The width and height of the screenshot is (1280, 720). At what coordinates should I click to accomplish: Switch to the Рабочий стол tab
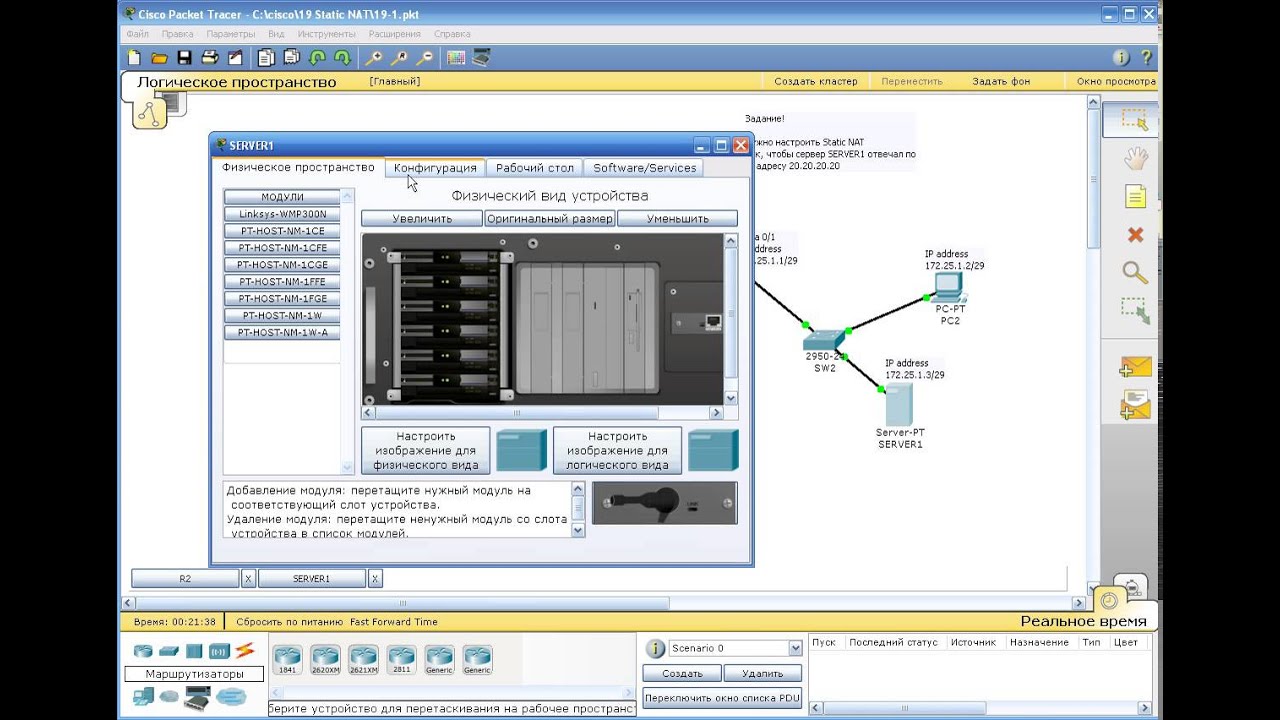click(x=535, y=168)
